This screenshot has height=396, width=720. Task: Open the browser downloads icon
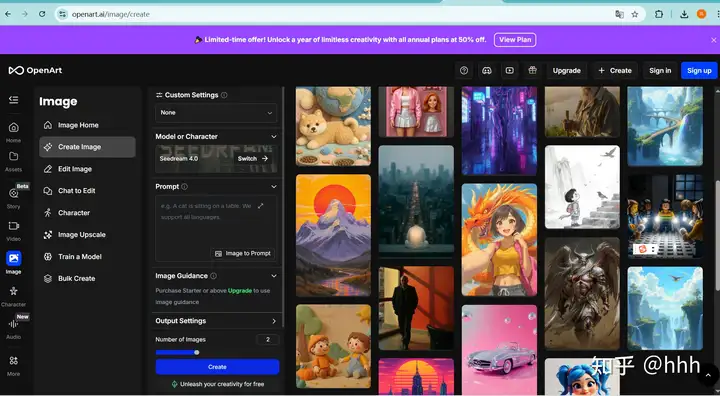coord(684,14)
